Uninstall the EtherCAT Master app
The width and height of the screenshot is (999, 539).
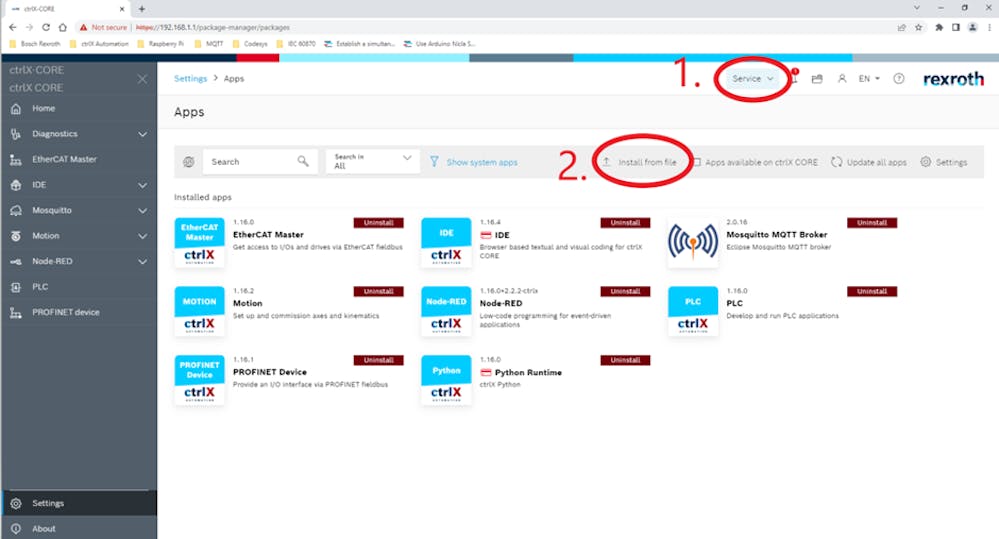click(x=378, y=223)
